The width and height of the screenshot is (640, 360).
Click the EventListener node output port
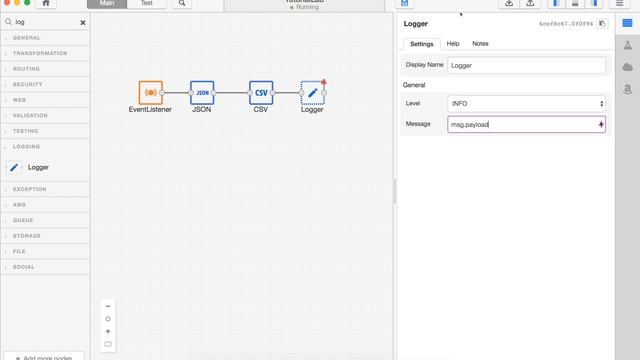point(162,93)
